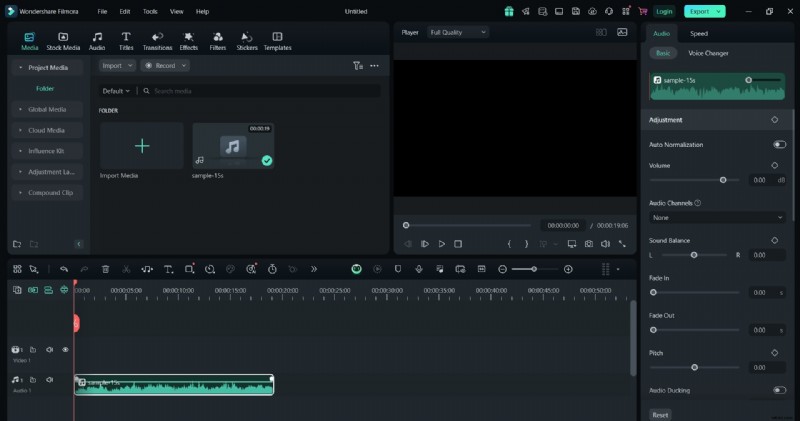Toggle the Sound Balance keyframe diamond
The width and height of the screenshot is (800, 421).
point(774,240)
